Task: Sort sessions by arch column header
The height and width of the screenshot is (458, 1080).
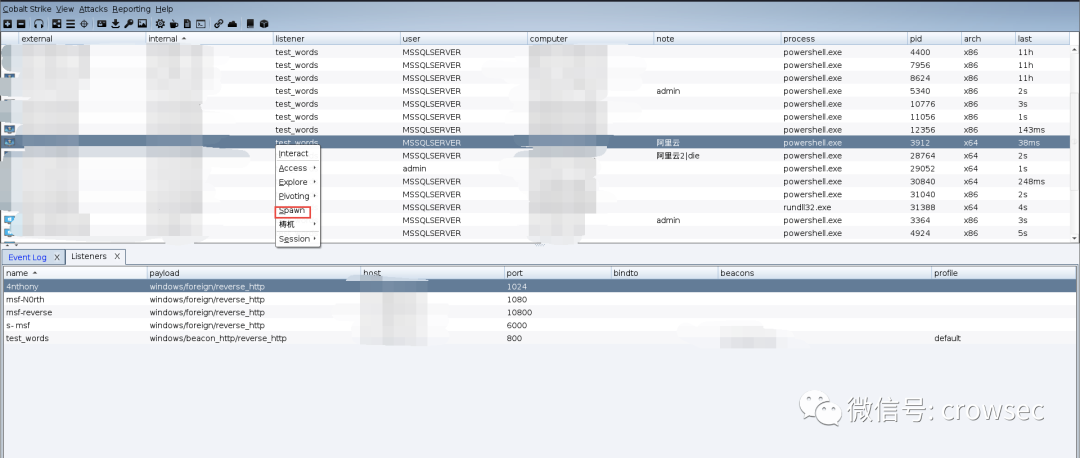Action: 988,39
